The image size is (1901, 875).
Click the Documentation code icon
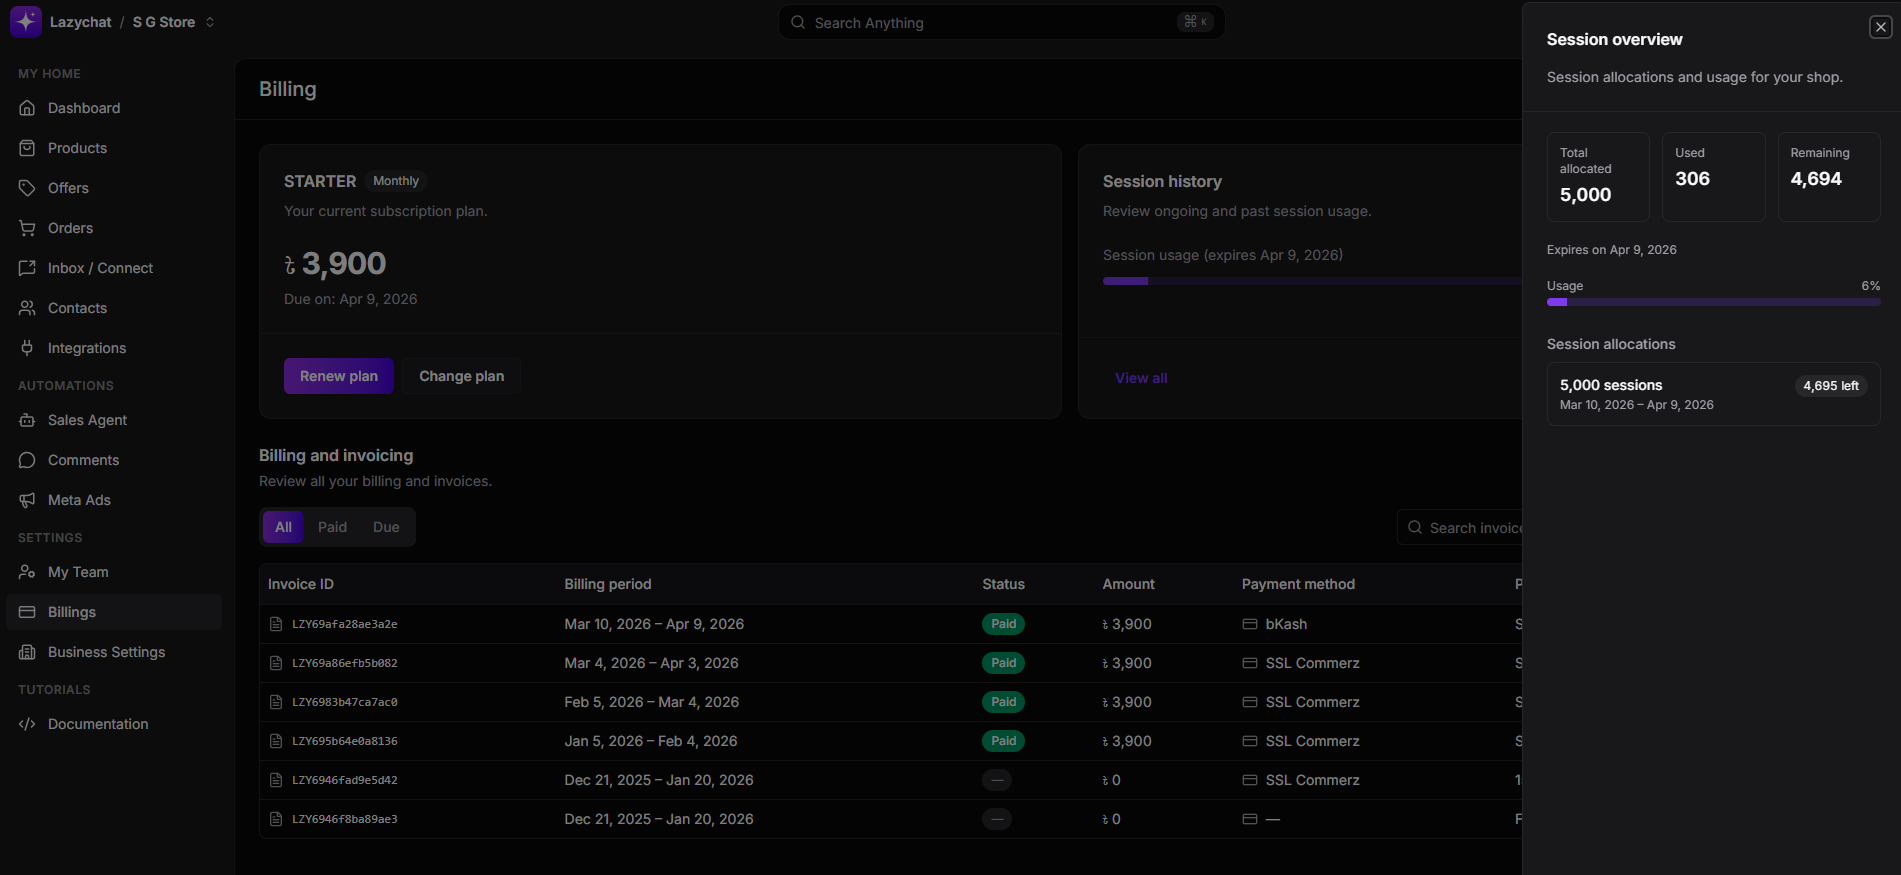[27, 724]
